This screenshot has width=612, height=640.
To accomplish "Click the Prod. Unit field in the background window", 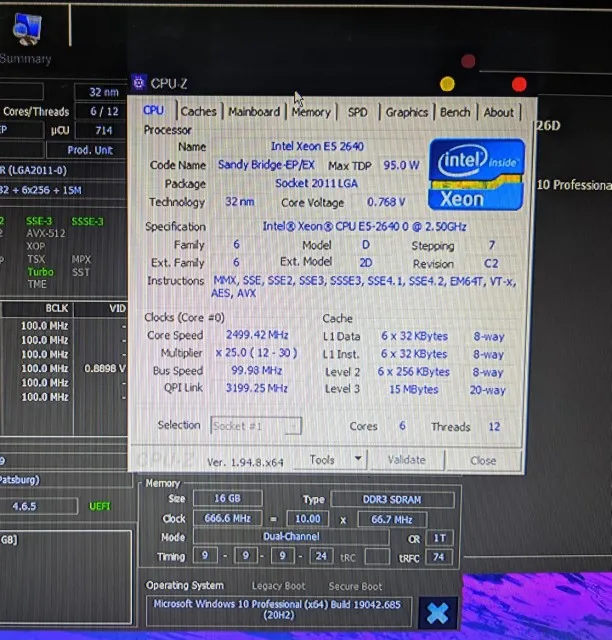I will point(86,150).
